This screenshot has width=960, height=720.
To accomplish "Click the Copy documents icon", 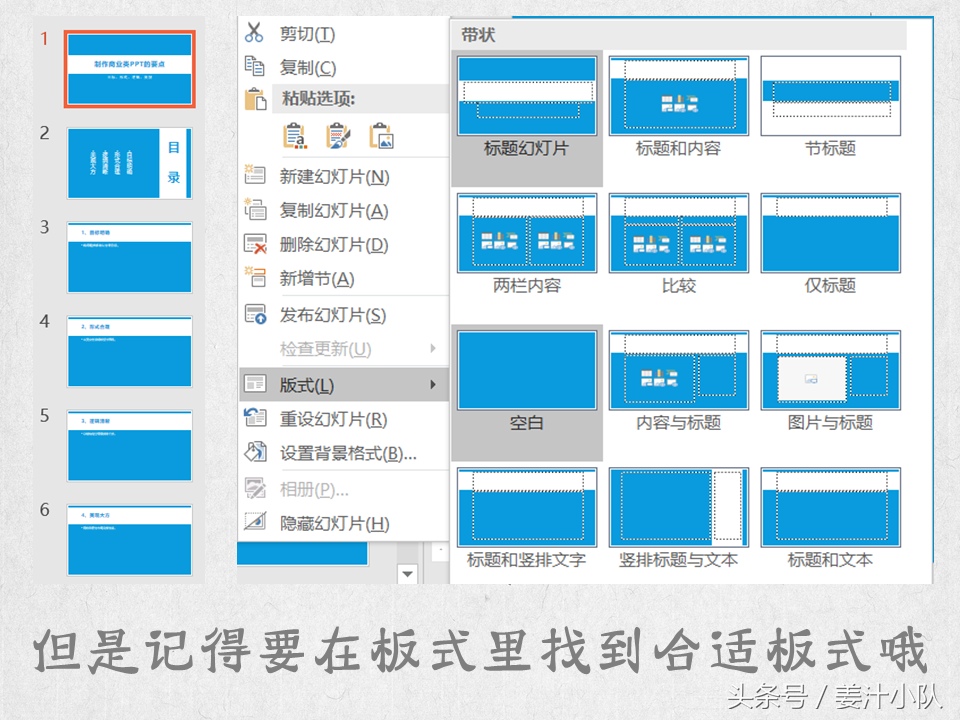I will (x=254, y=66).
